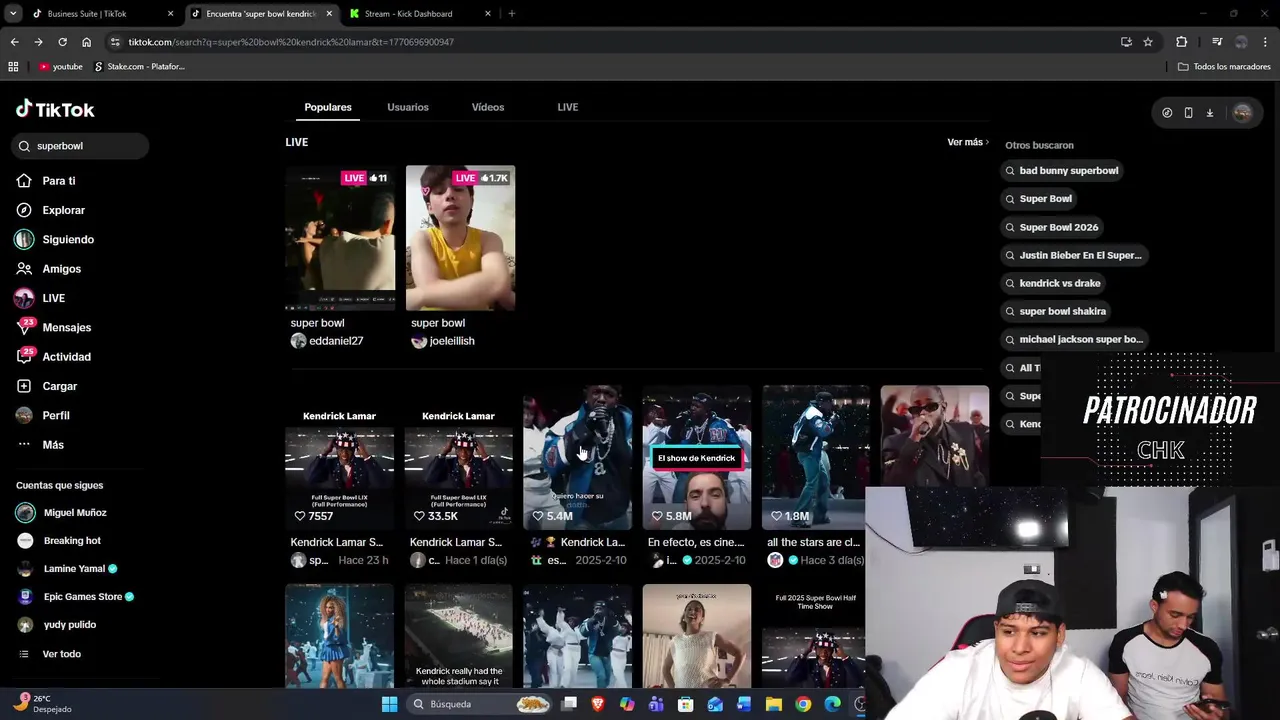Open the video with 1.8M likes

(x=815, y=457)
